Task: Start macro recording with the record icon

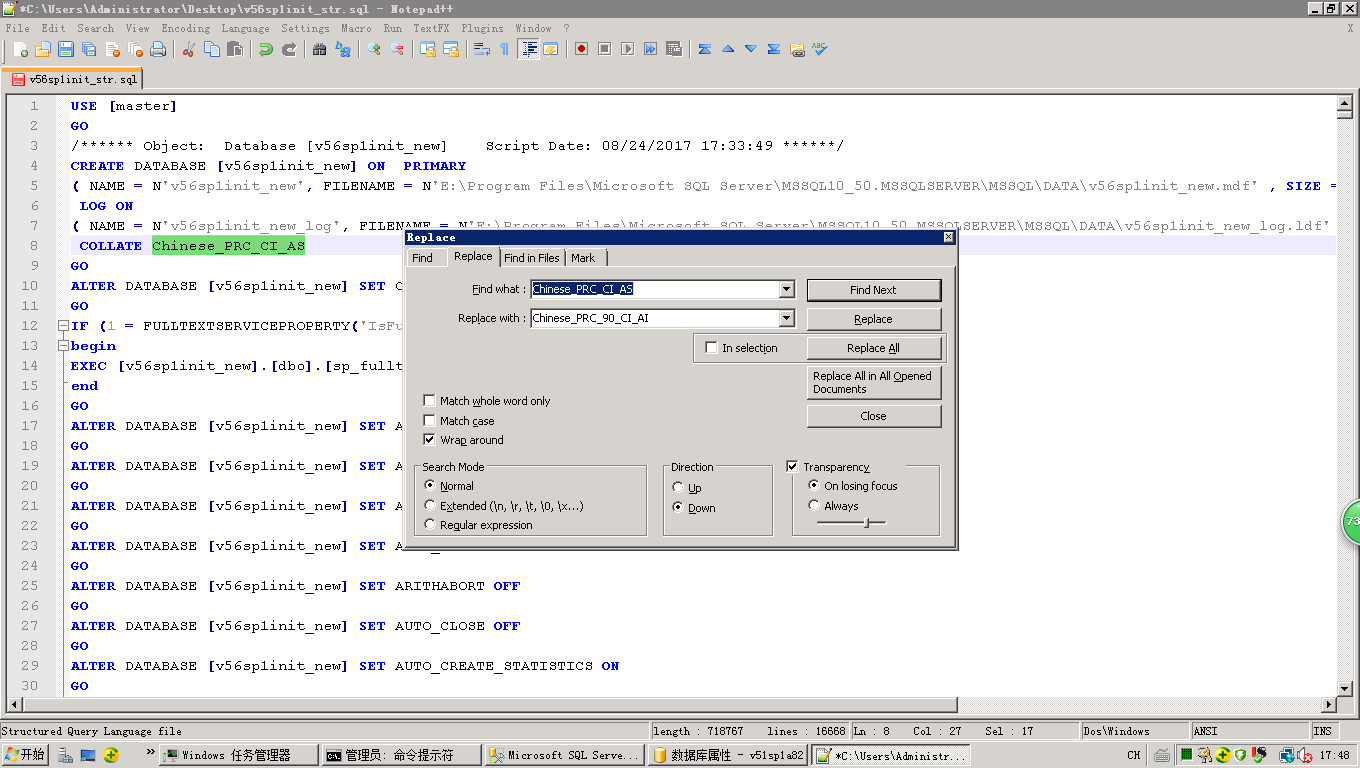Action: [x=582, y=49]
